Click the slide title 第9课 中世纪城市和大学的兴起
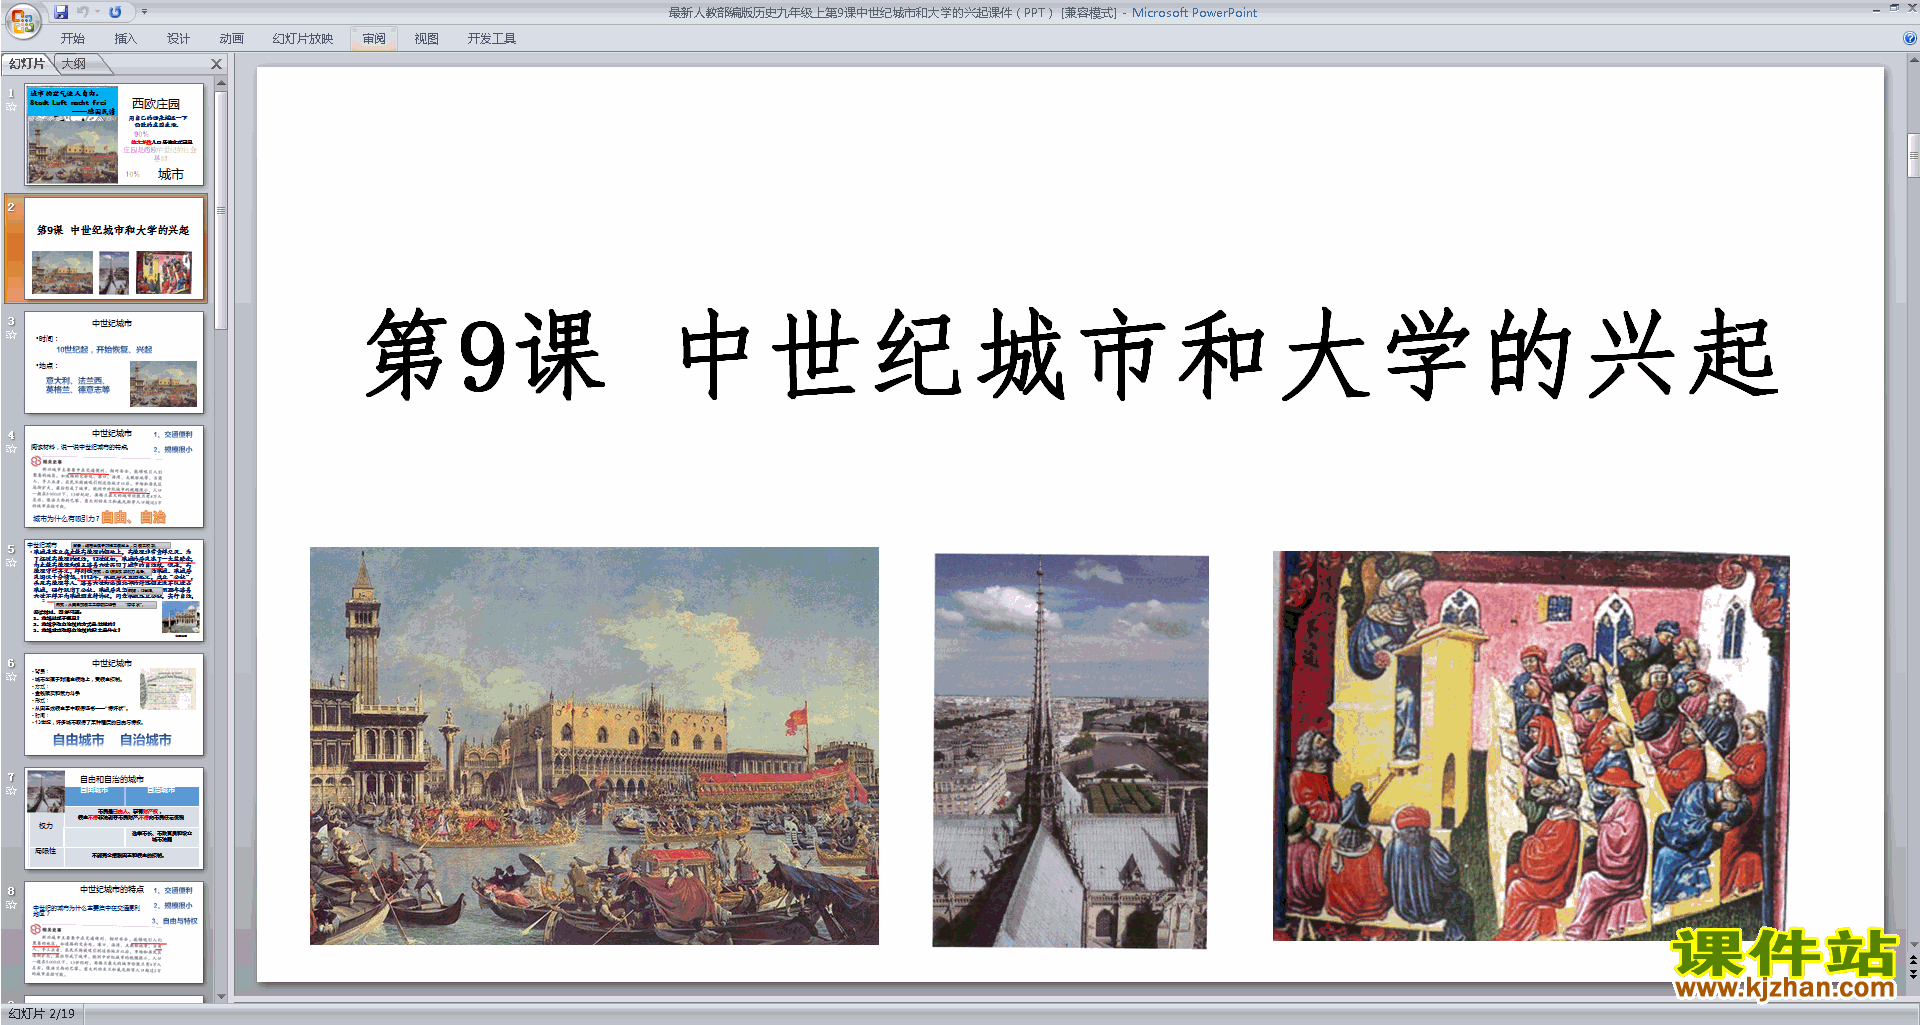This screenshot has height=1025, width=1920. [x=1071, y=353]
